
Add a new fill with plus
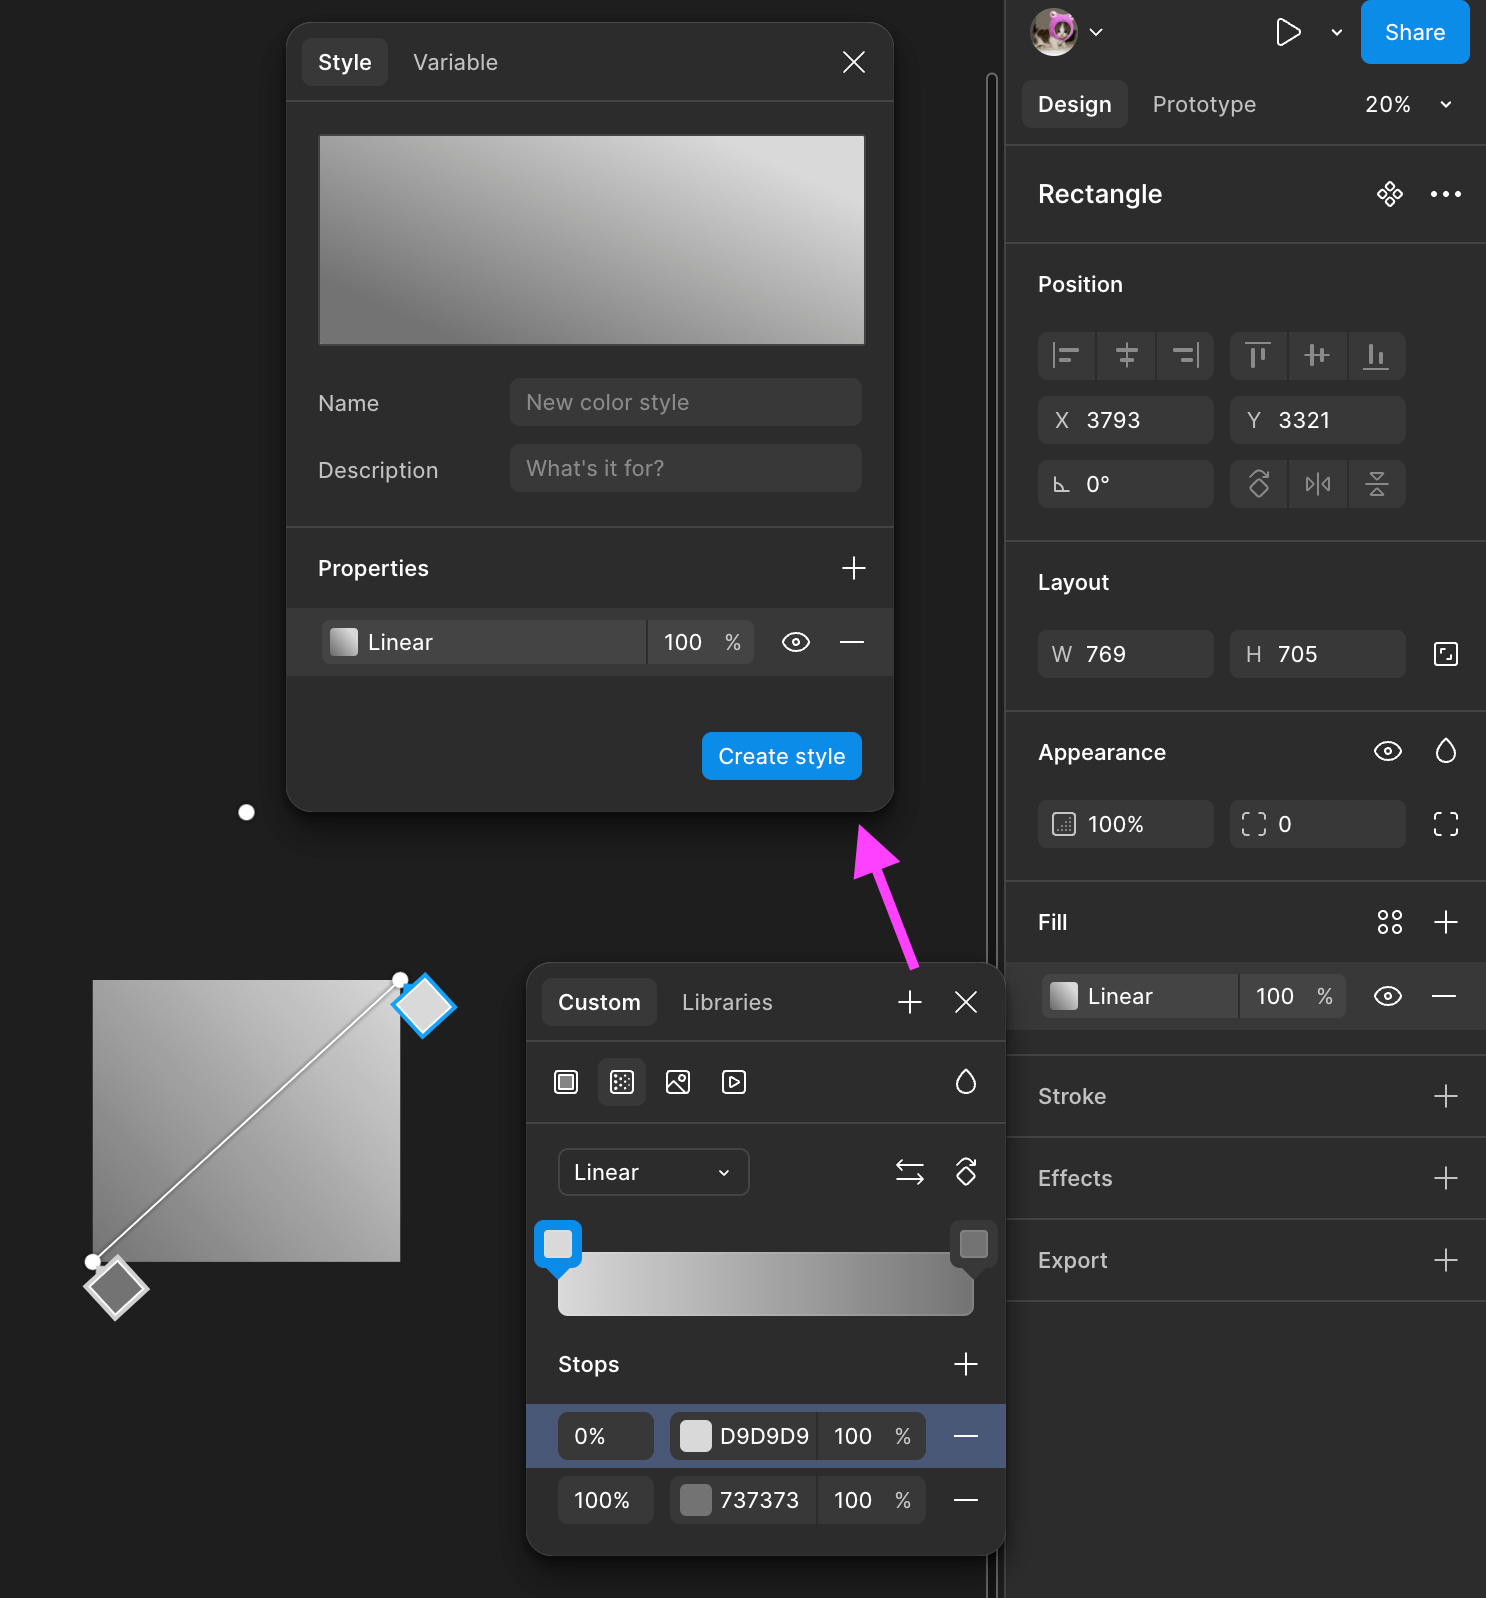1446,922
